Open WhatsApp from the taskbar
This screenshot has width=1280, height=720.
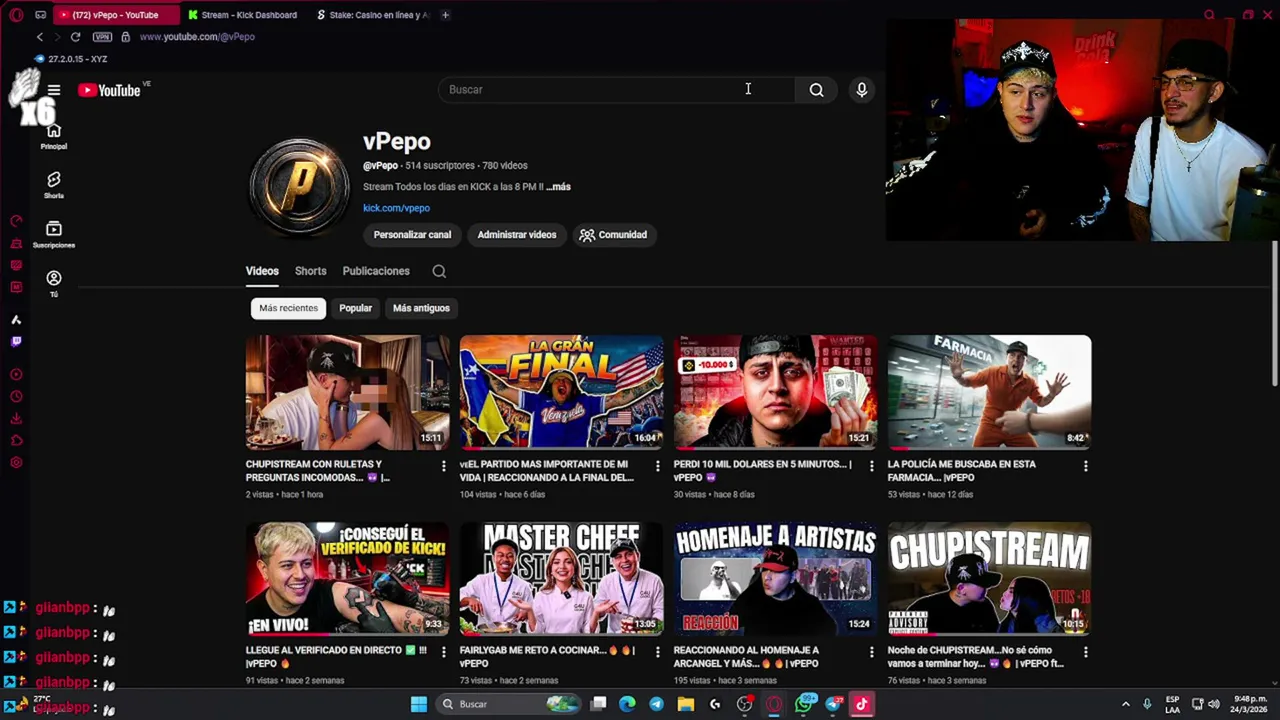(804, 704)
